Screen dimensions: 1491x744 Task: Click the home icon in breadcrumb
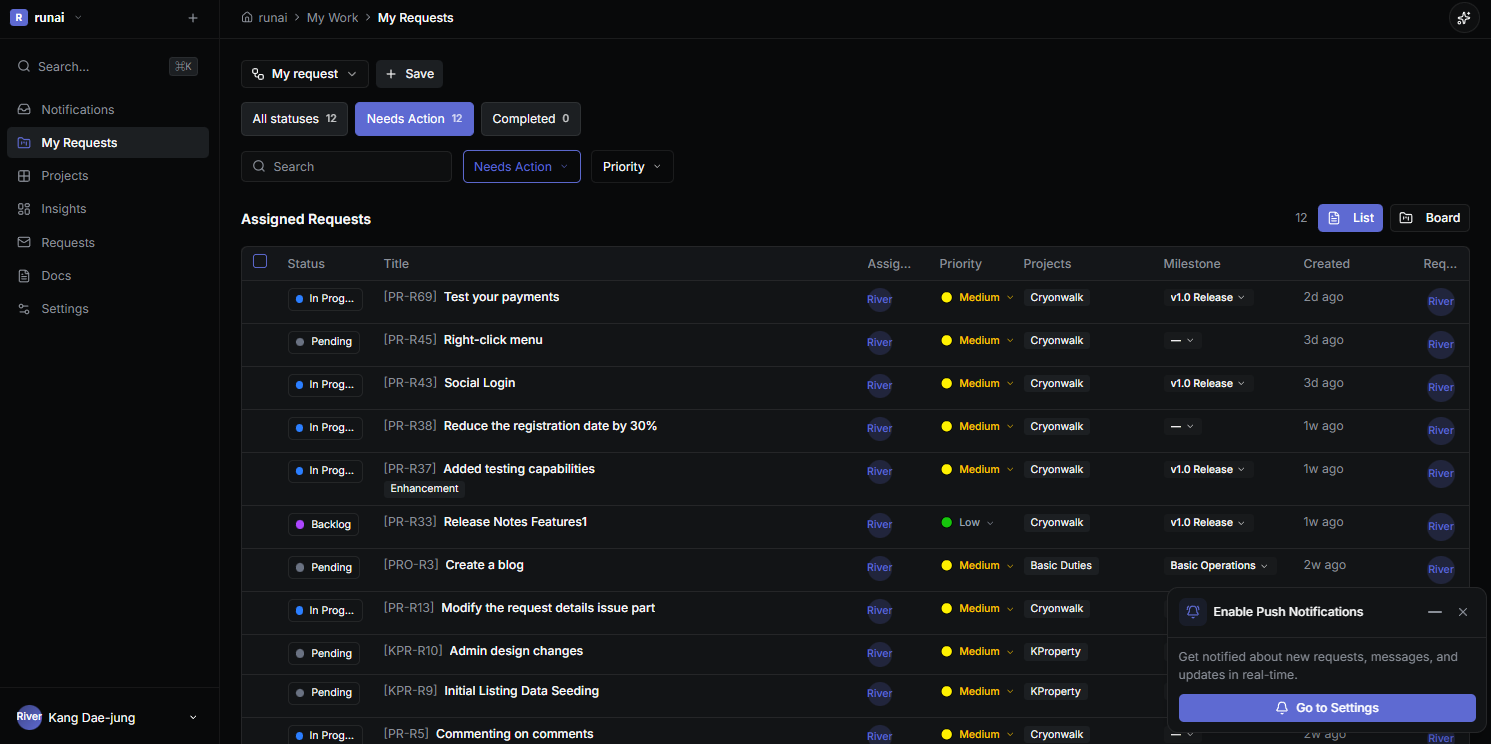pyautogui.click(x=247, y=18)
